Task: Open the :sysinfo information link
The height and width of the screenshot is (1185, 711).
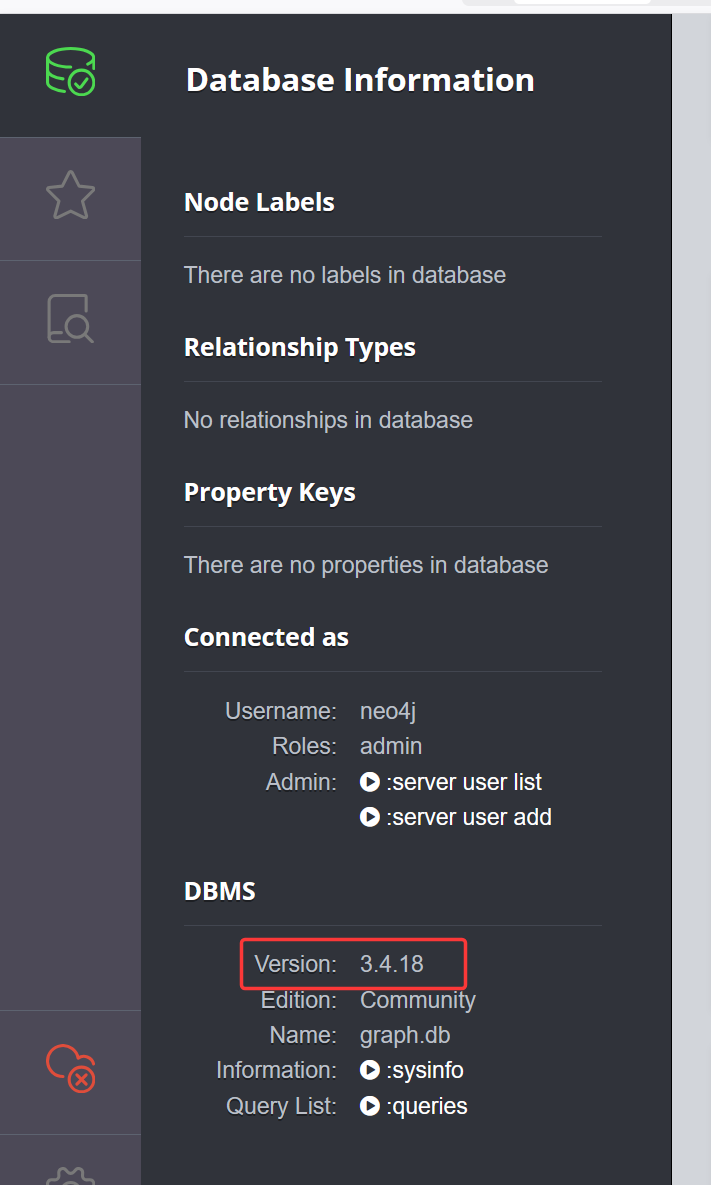Action: tap(425, 1071)
